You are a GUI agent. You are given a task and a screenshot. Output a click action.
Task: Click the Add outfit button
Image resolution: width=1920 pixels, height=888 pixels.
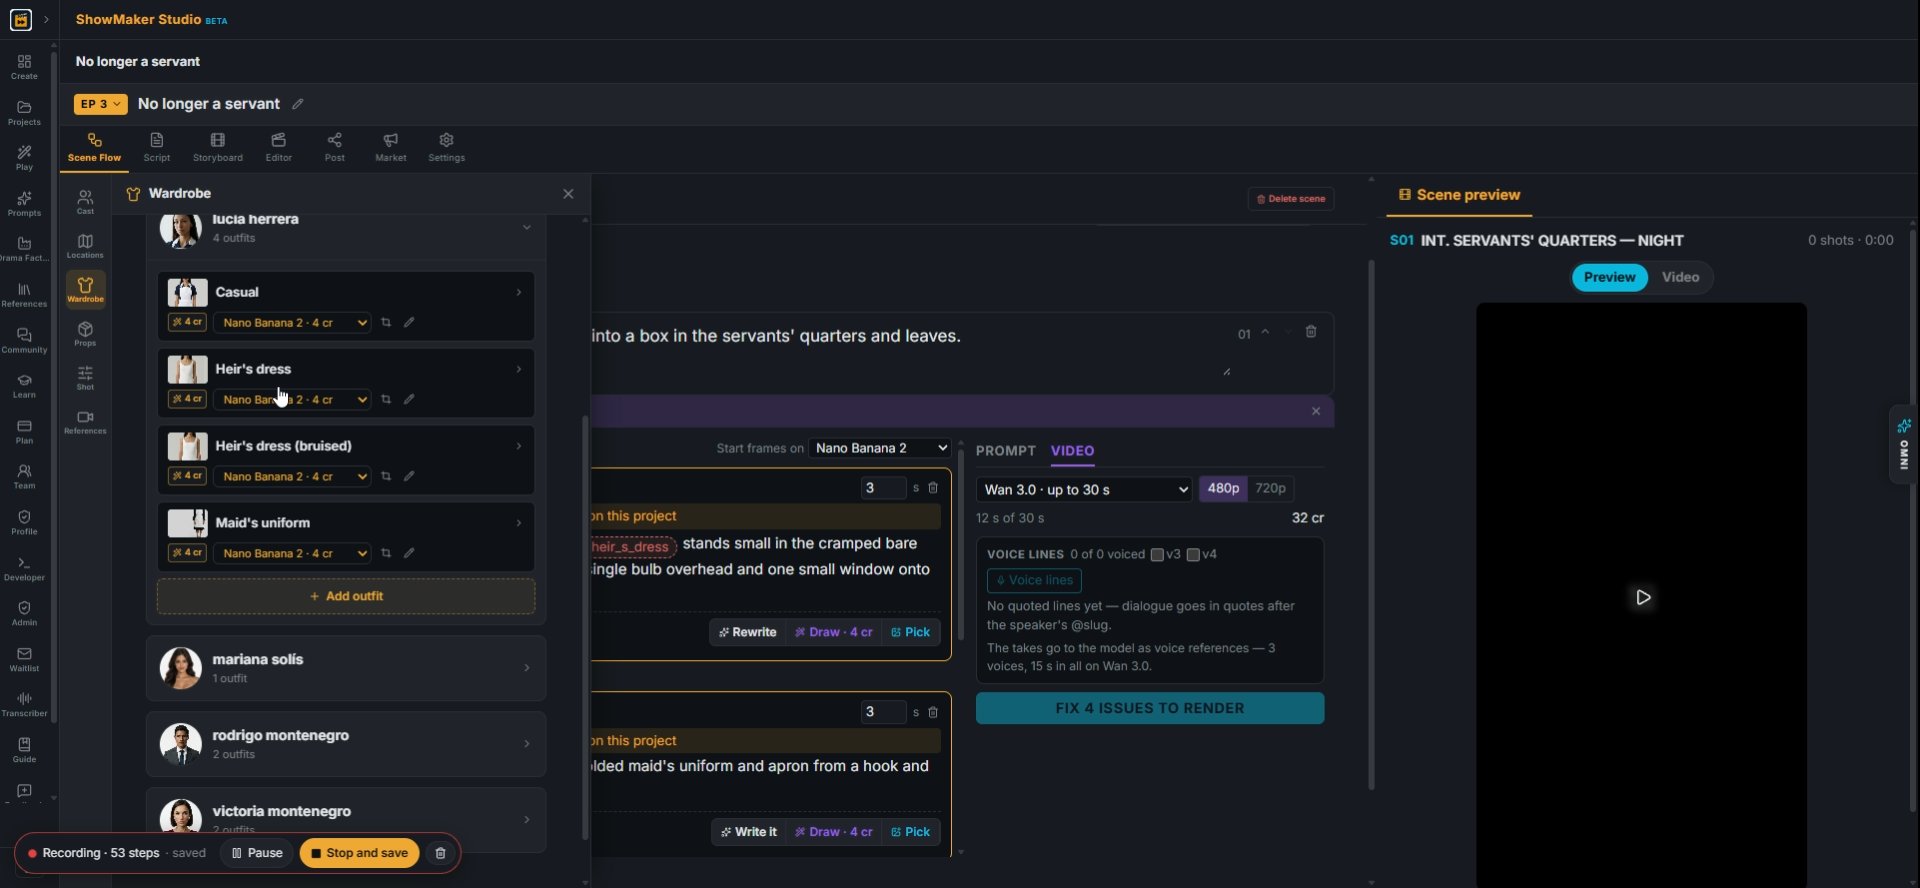346,596
